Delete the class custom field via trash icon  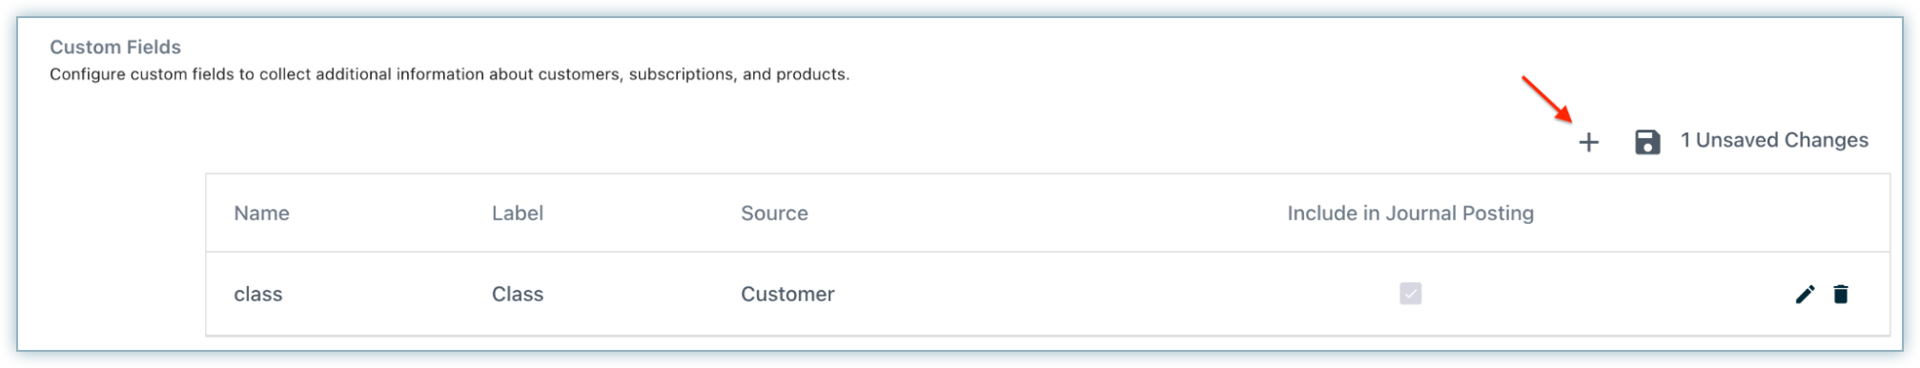coord(1840,294)
